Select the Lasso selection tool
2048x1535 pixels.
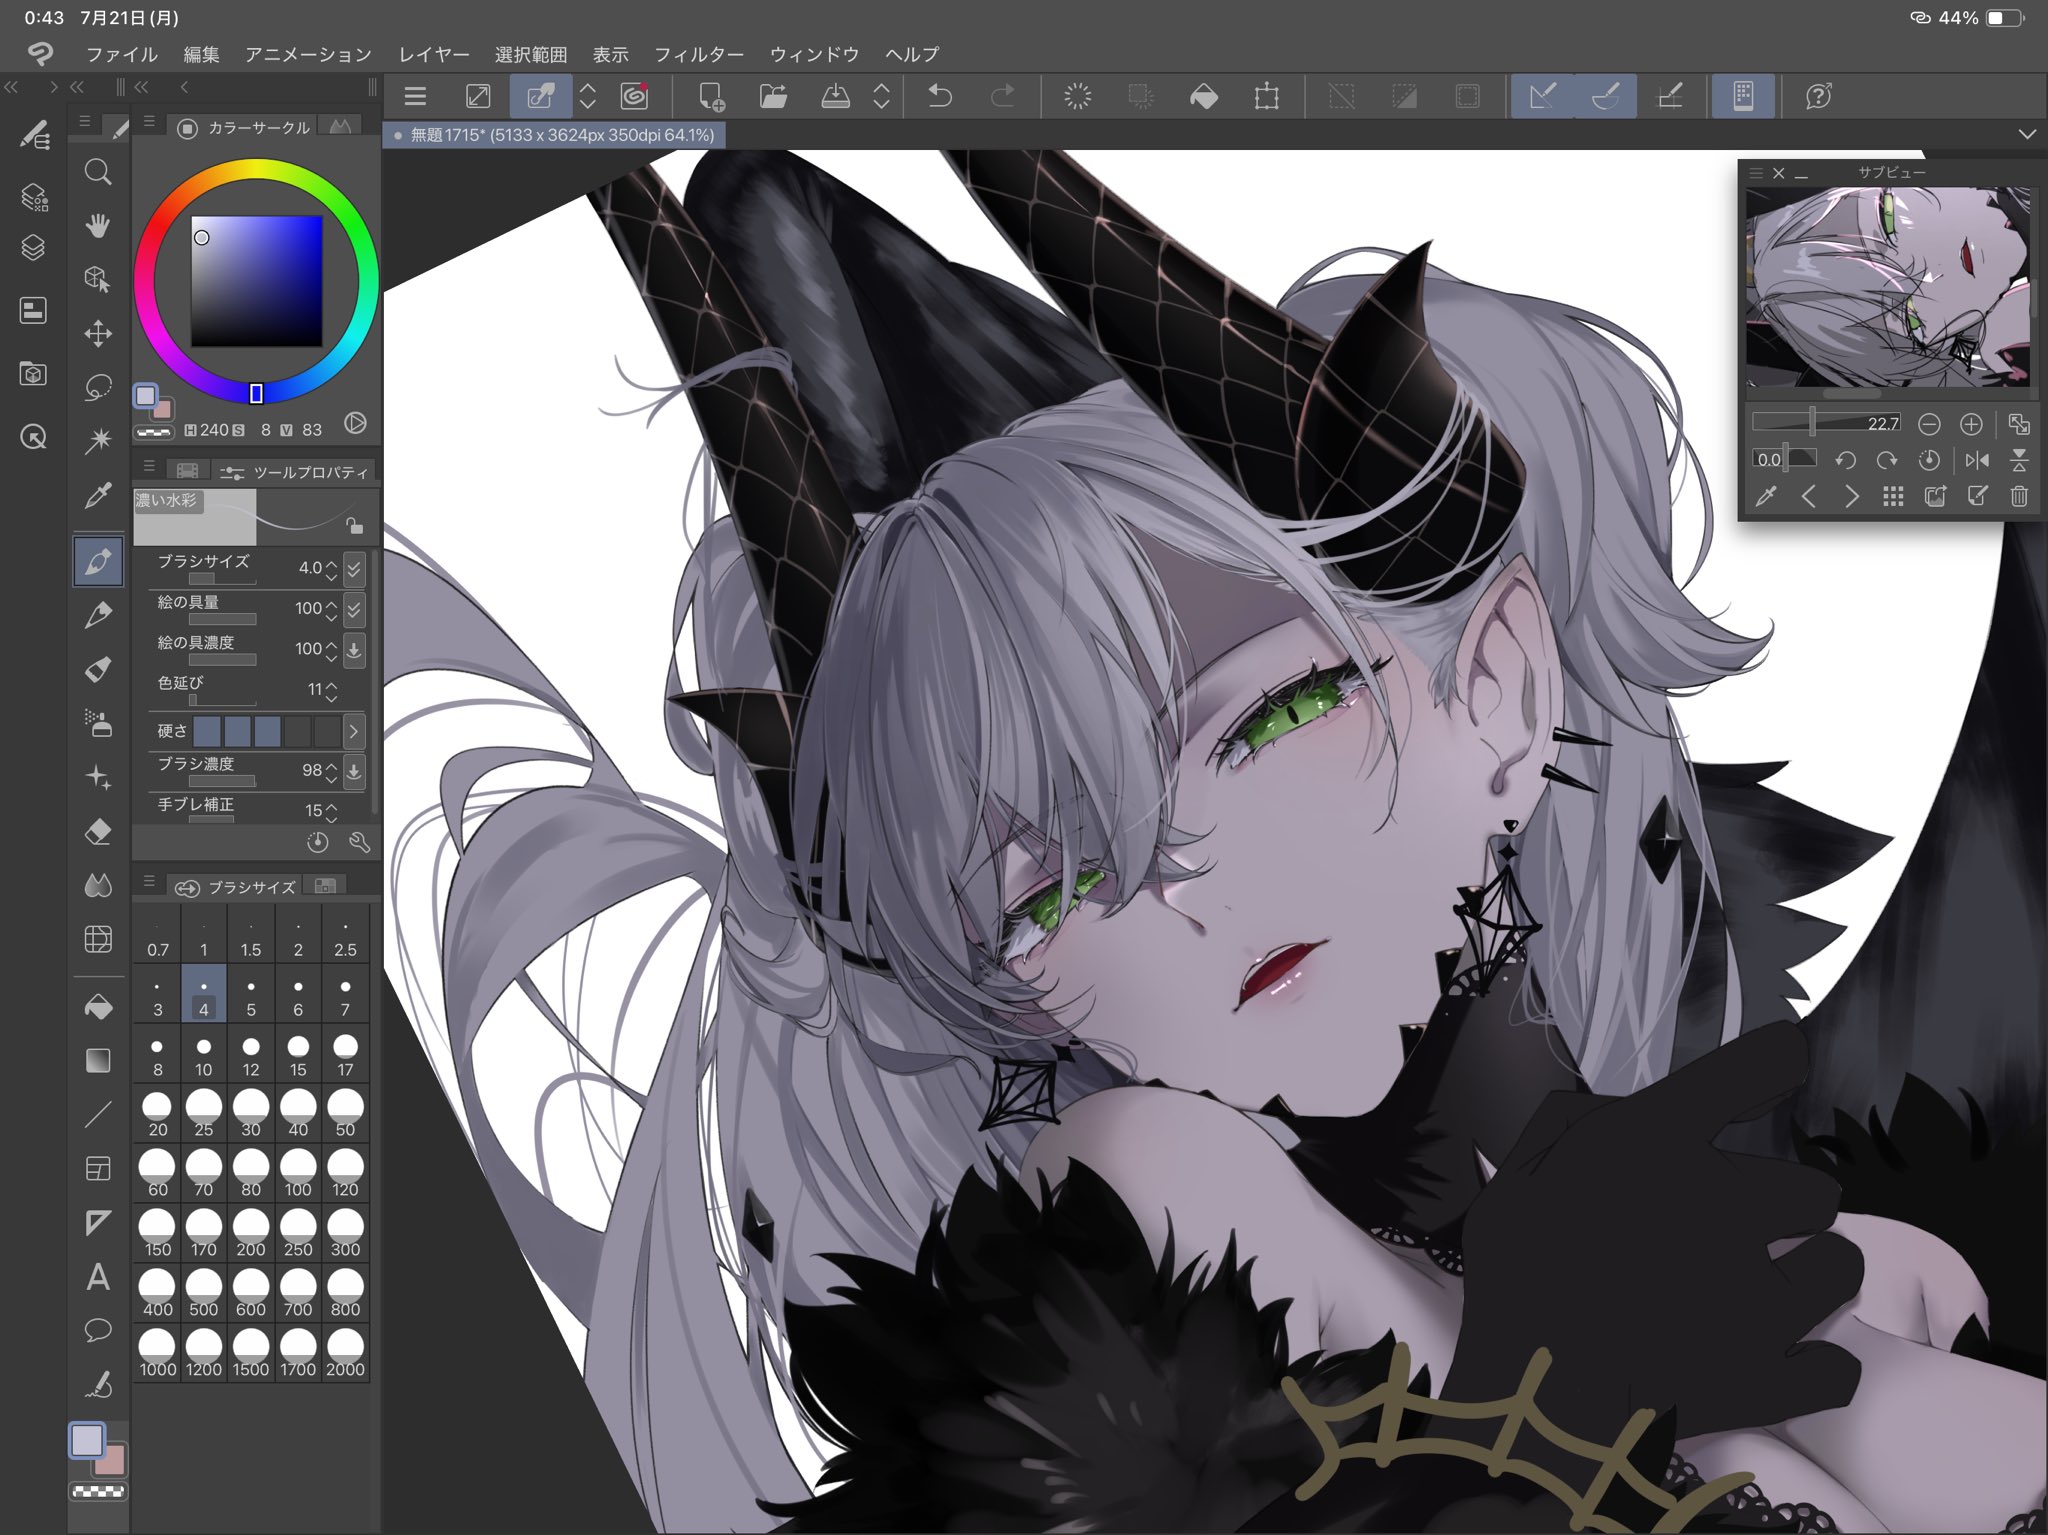(x=98, y=387)
